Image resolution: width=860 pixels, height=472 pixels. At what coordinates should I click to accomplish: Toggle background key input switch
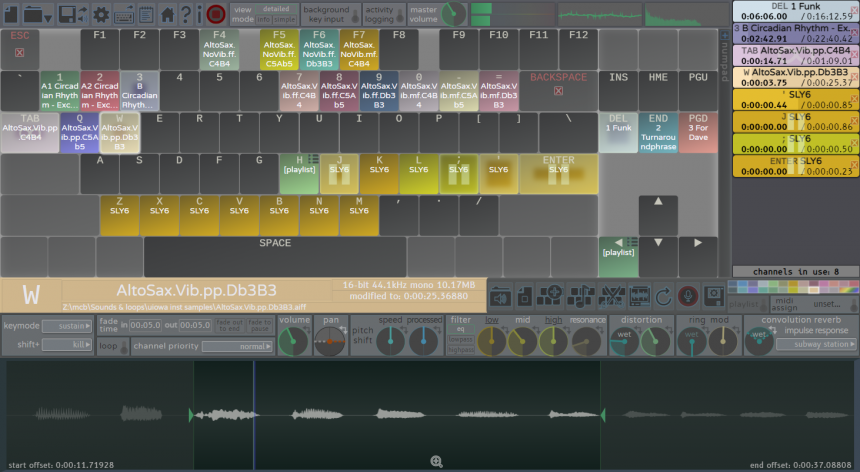[357, 17]
